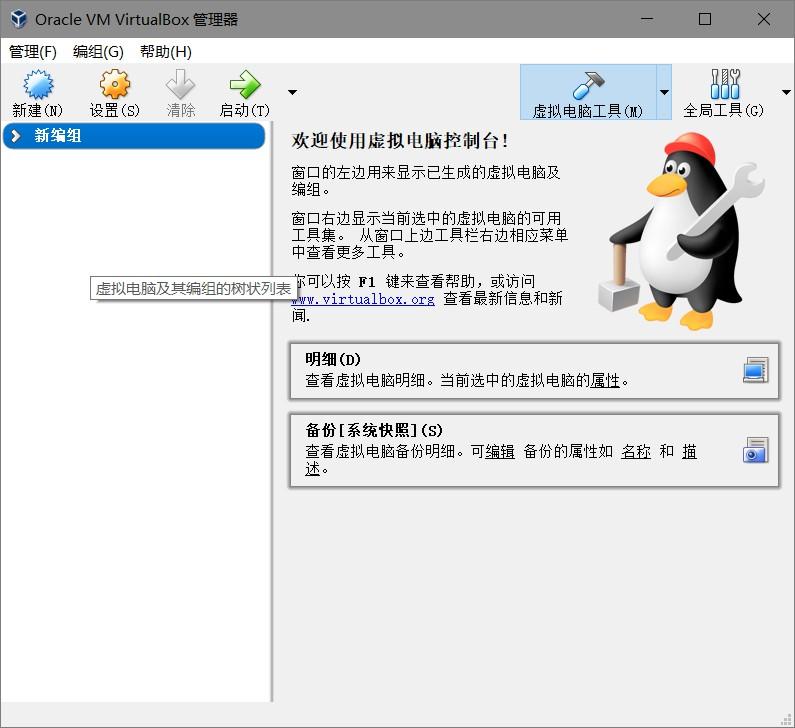Visit the www.virtualbox.org link
Image resolution: width=795 pixels, height=728 pixels.
coord(363,299)
